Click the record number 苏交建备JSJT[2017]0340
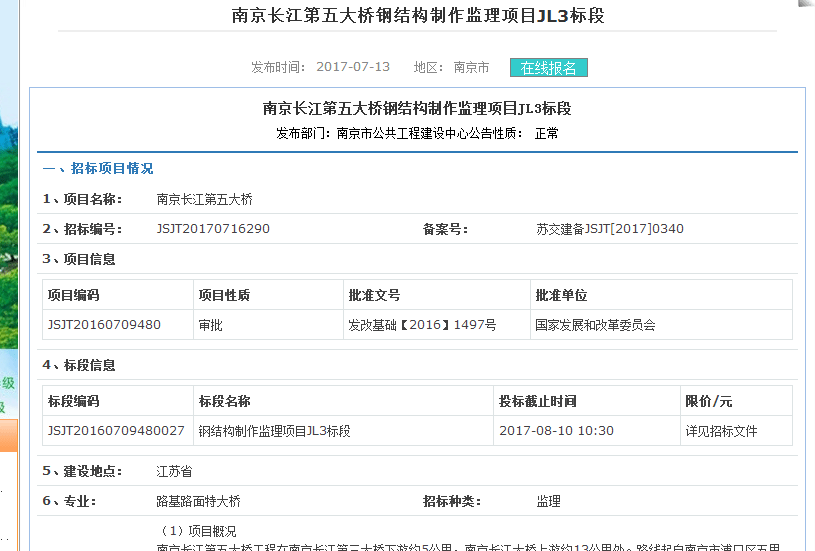The height and width of the screenshot is (551, 815). click(x=610, y=229)
